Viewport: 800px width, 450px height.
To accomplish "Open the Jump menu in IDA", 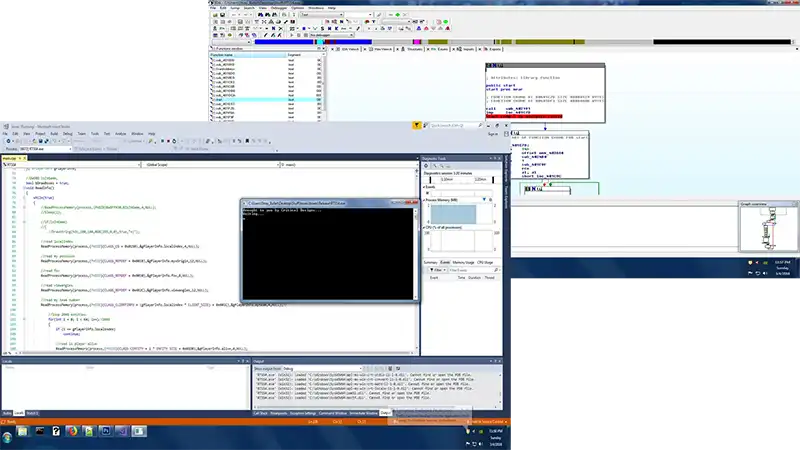I will click(235, 8).
